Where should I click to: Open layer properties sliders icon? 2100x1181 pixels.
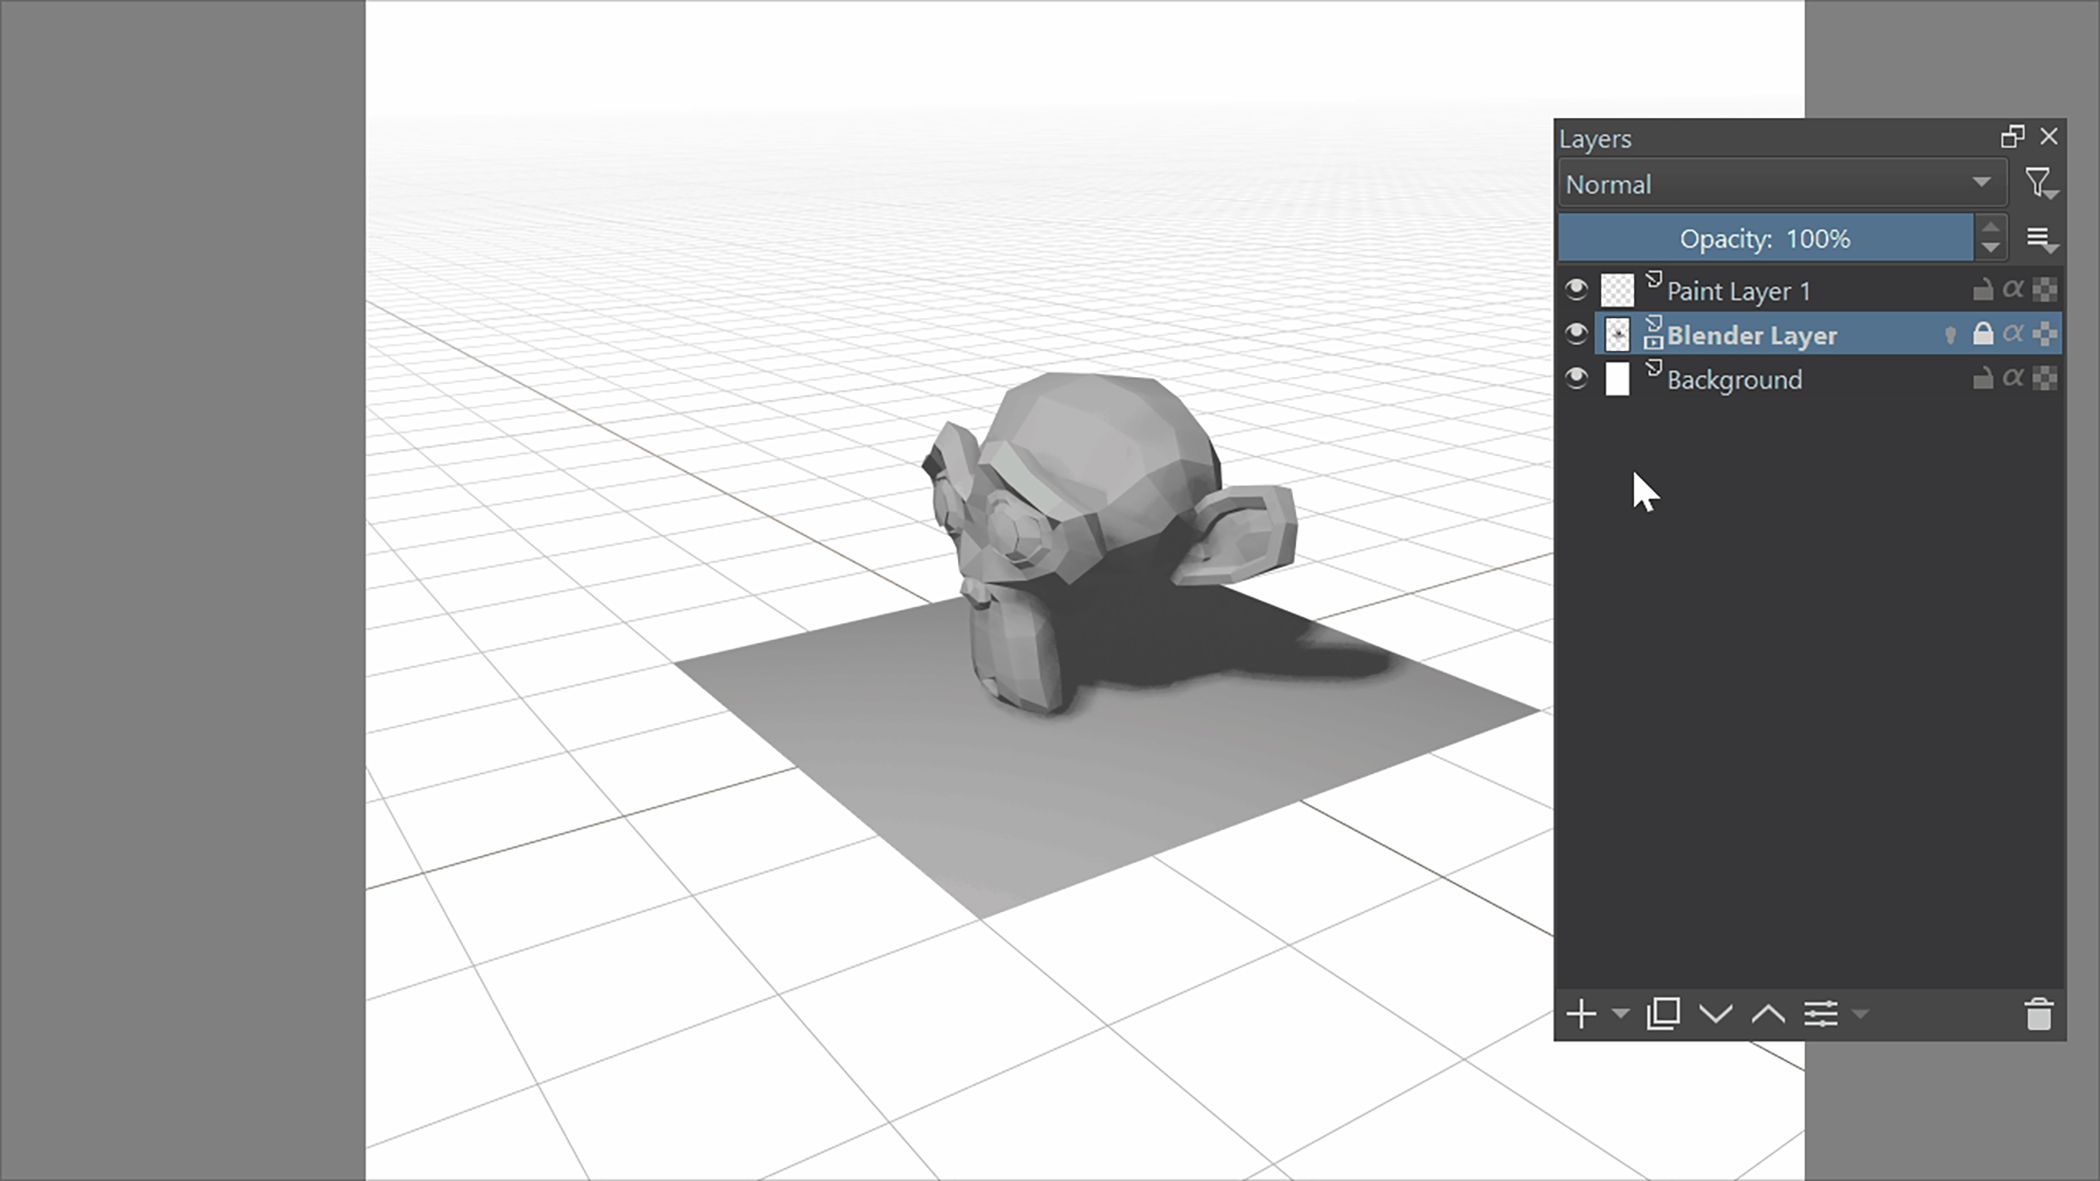click(x=1821, y=1014)
